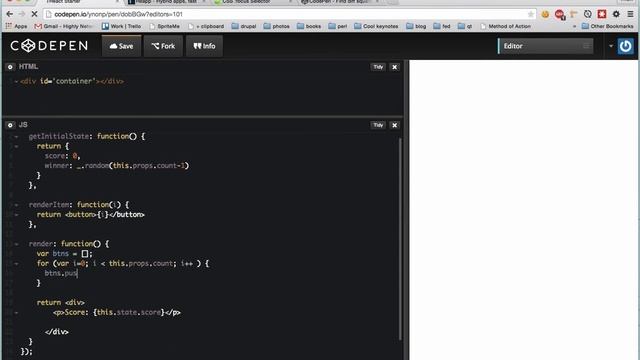Viewport: 640px width, 360px height.
Task: Click the container div line in HTML
Action: [72, 82]
